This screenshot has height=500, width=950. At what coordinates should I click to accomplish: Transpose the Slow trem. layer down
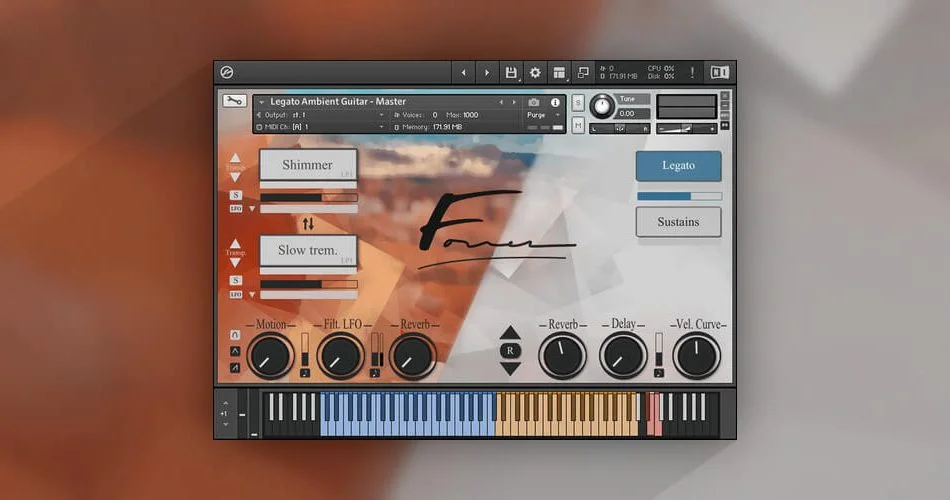point(235,263)
